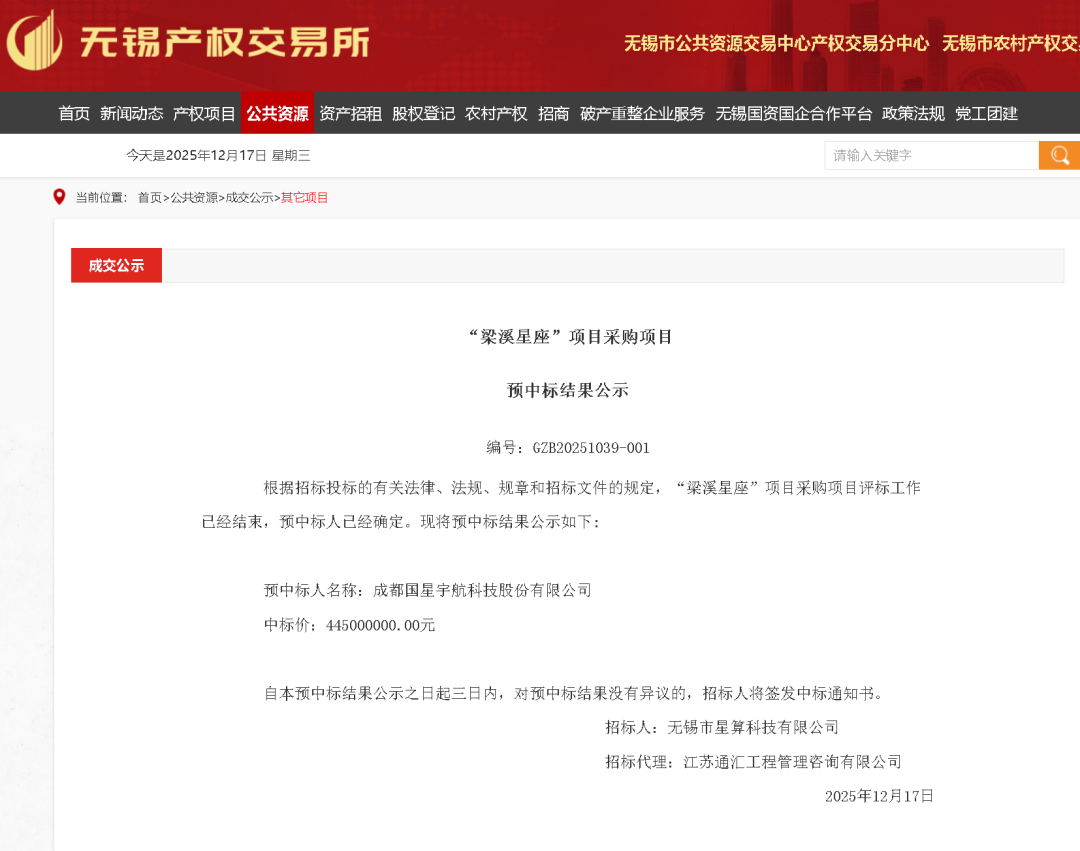The image size is (1080, 851).
Task: Open the 首页 navigation menu item
Action: (x=74, y=113)
